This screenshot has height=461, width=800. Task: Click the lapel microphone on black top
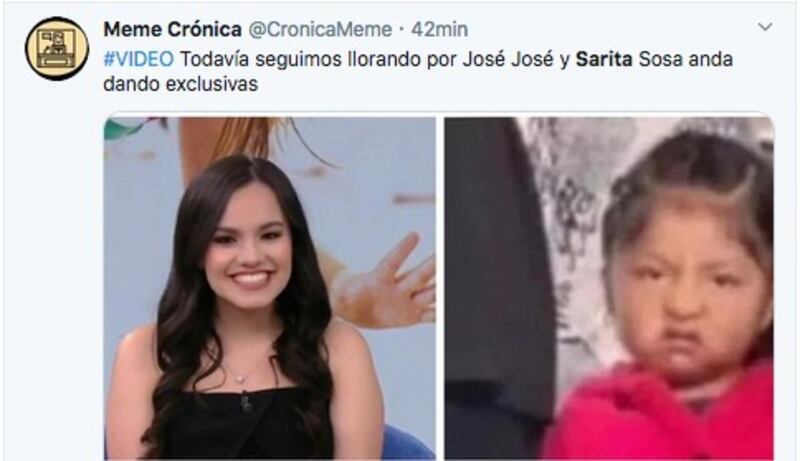click(246, 402)
